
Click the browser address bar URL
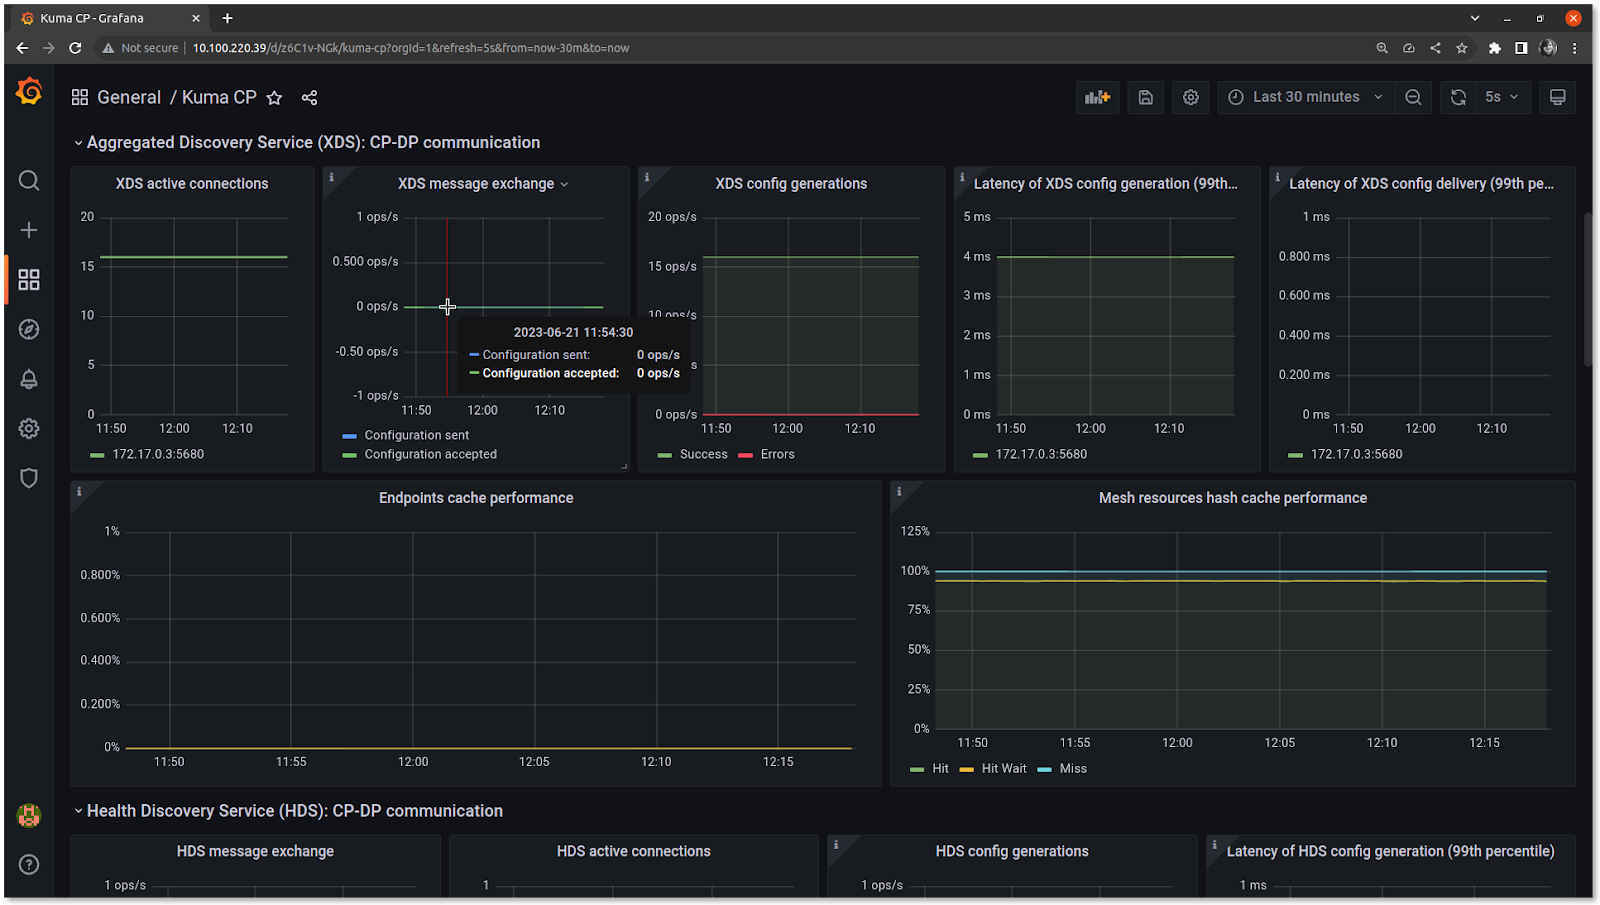click(410, 48)
